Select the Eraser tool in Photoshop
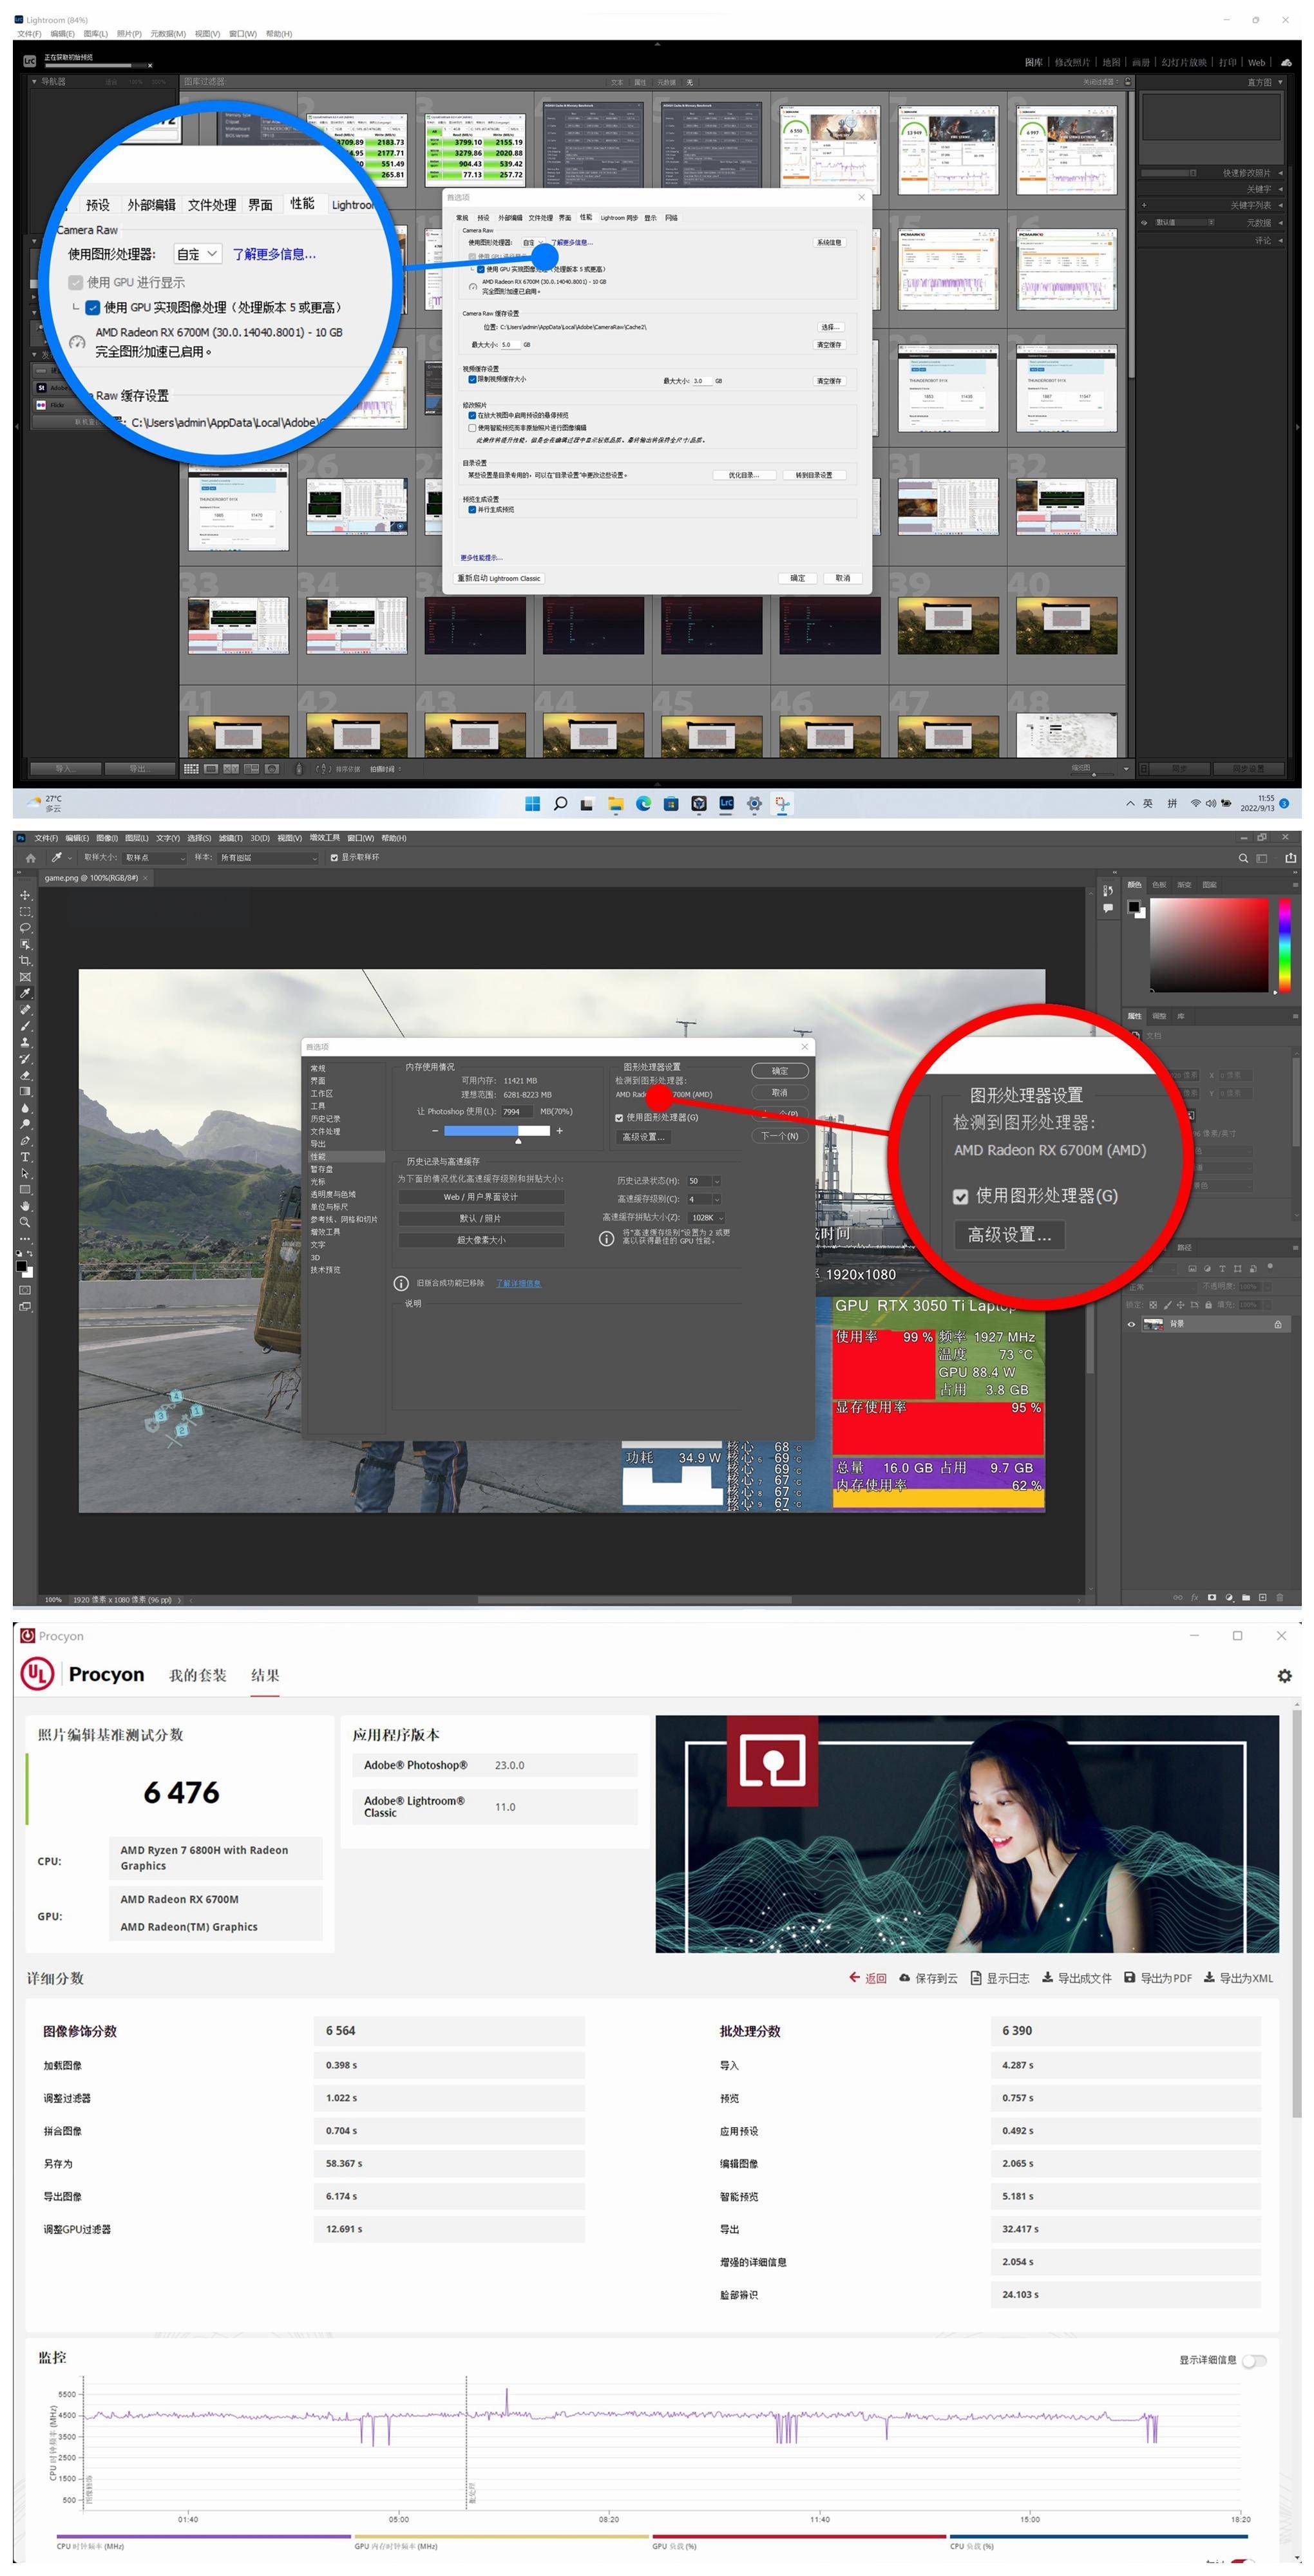Viewport: 1314px width, 2576px height. [25, 1075]
